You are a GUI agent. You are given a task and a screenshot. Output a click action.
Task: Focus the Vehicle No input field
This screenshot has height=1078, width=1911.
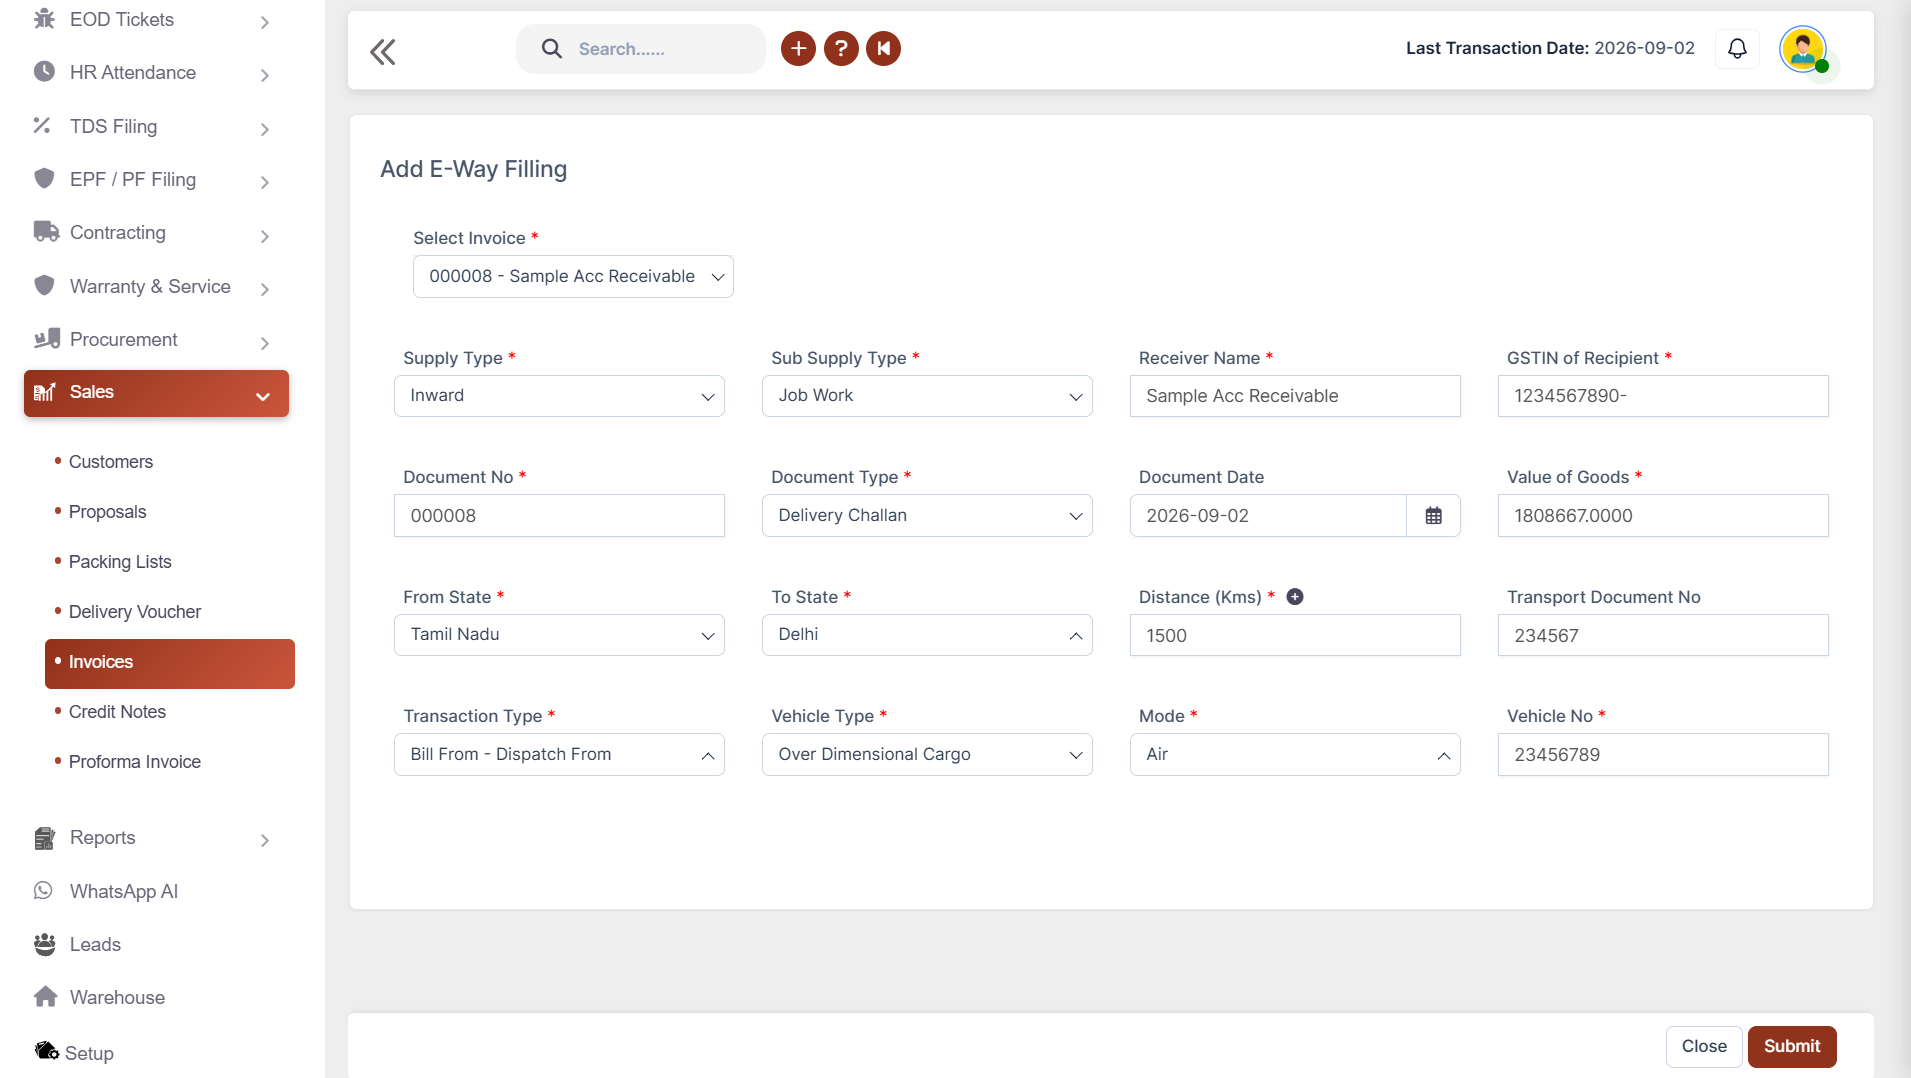(x=1663, y=755)
